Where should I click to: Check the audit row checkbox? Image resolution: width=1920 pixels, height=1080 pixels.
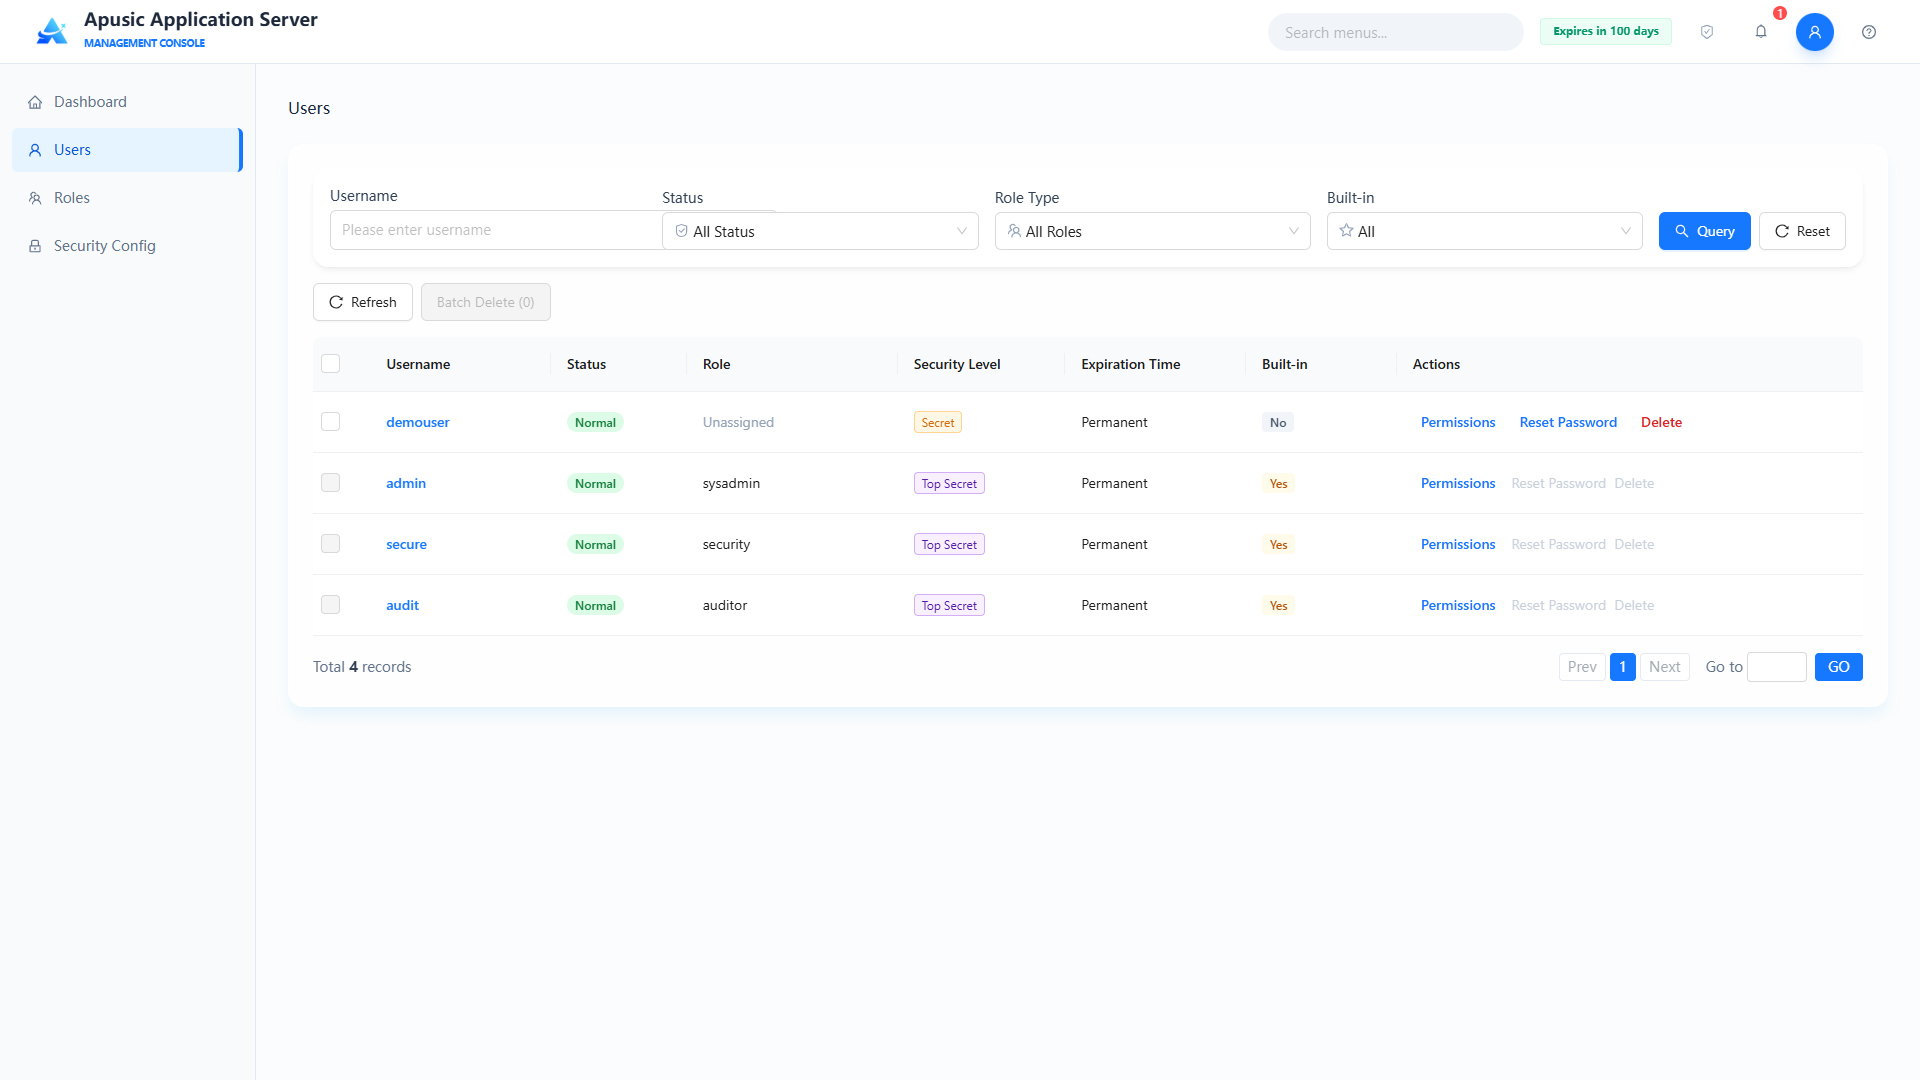click(x=330, y=605)
